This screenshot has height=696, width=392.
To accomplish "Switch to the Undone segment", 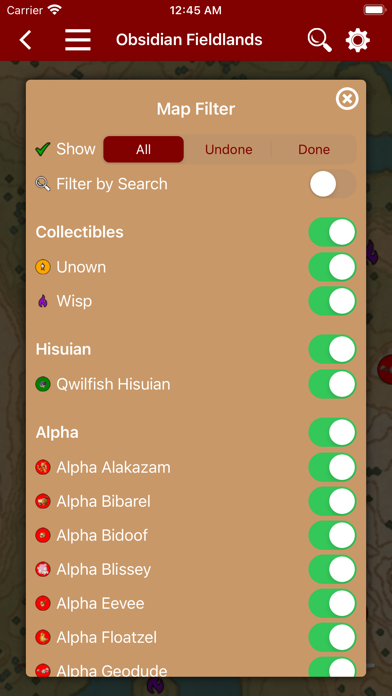I will pyautogui.click(x=229, y=150).
